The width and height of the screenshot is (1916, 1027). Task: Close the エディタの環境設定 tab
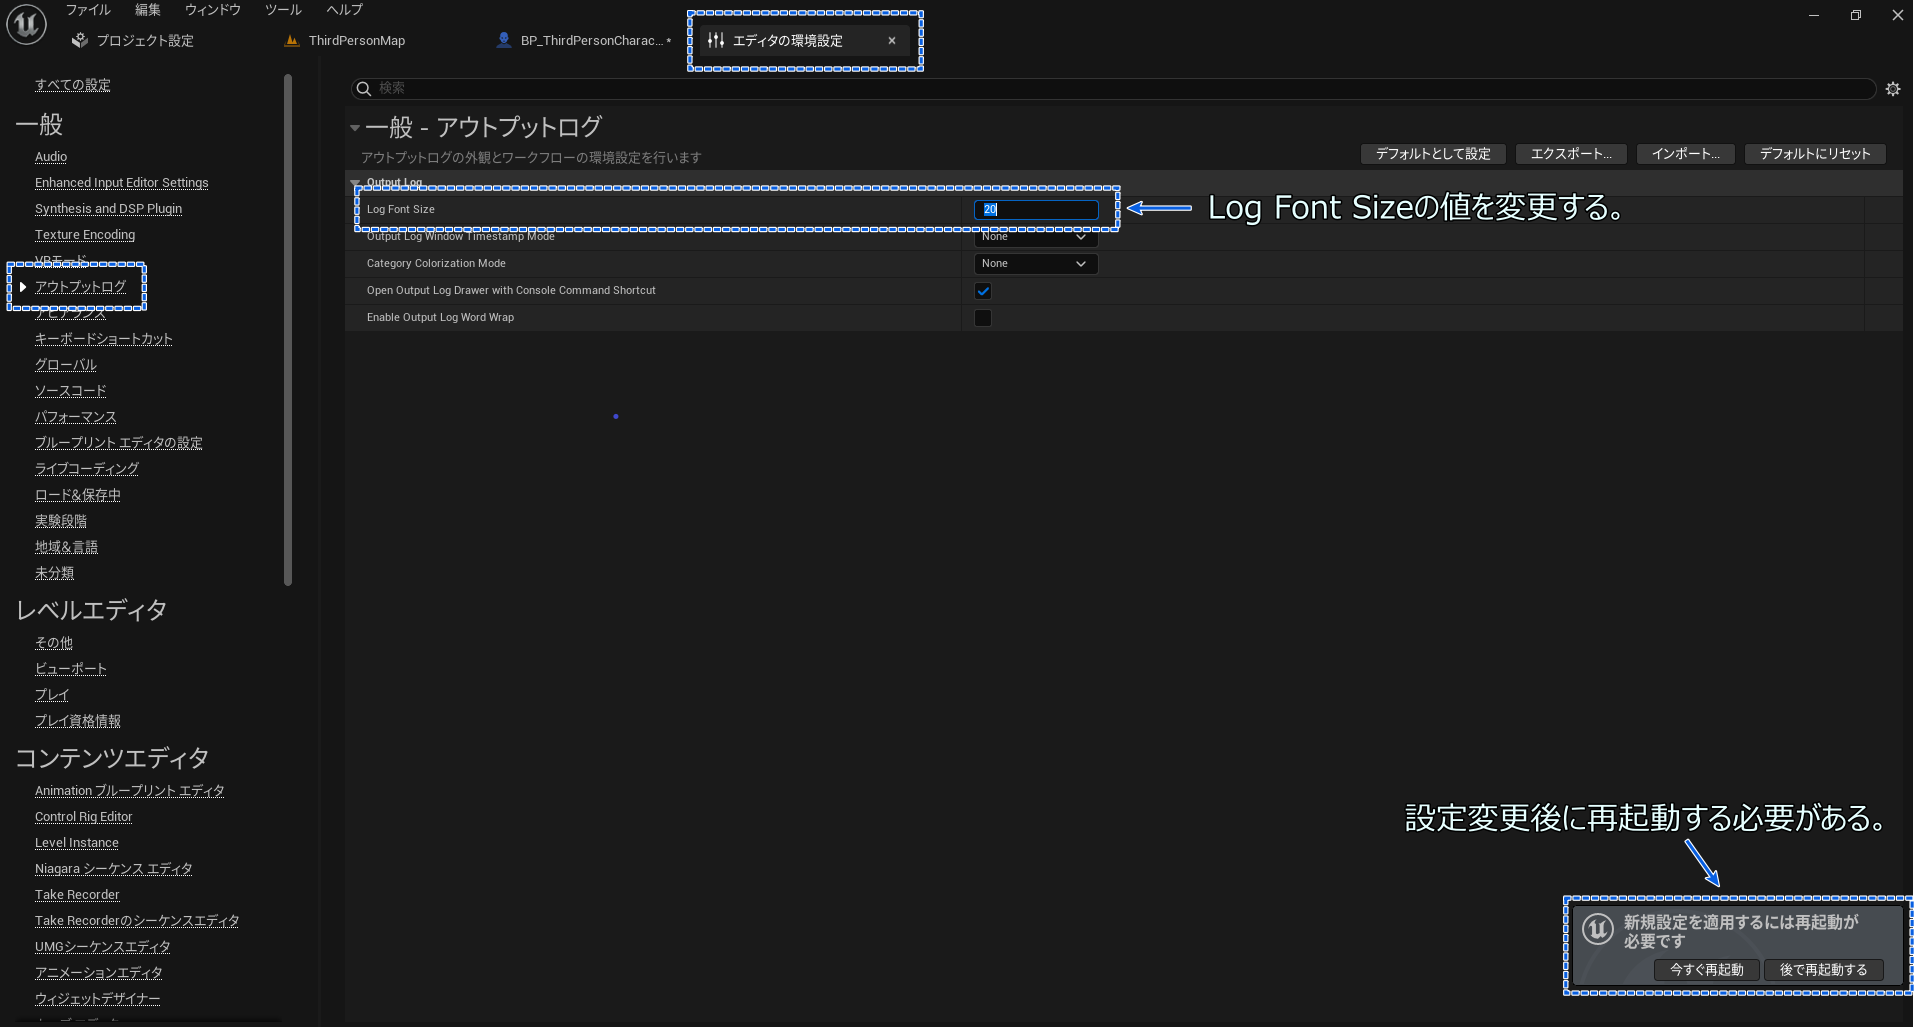point(892,41)
